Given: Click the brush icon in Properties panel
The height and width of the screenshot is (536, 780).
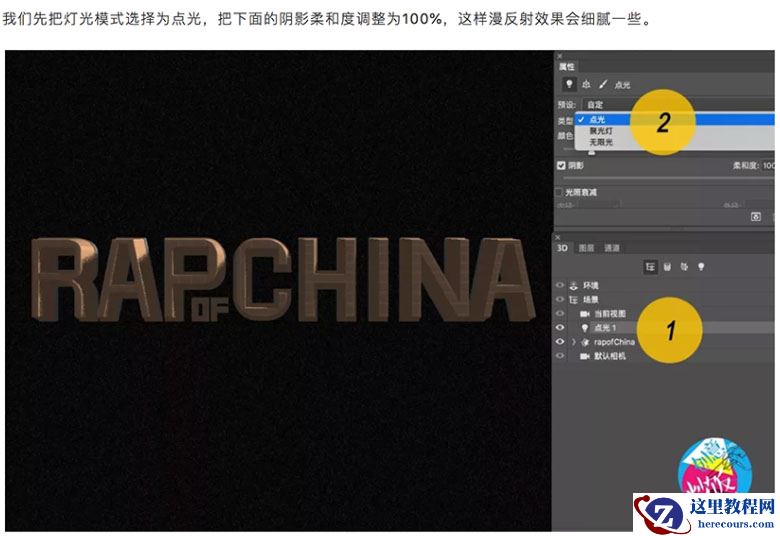Looking at the screenshot, I should click(603, 84).
